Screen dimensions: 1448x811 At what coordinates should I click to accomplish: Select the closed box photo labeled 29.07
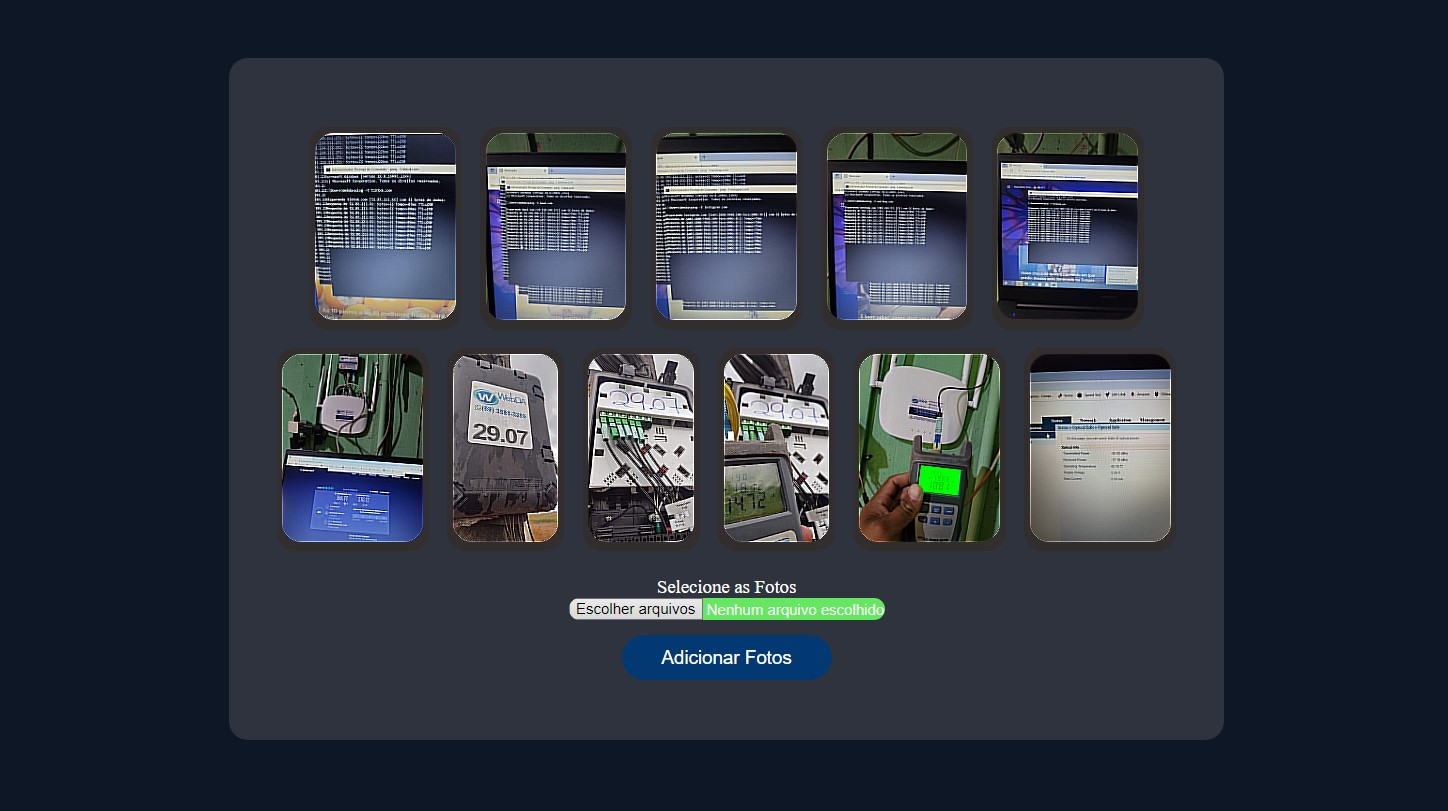pyautogui.click(x=505, y=448)
